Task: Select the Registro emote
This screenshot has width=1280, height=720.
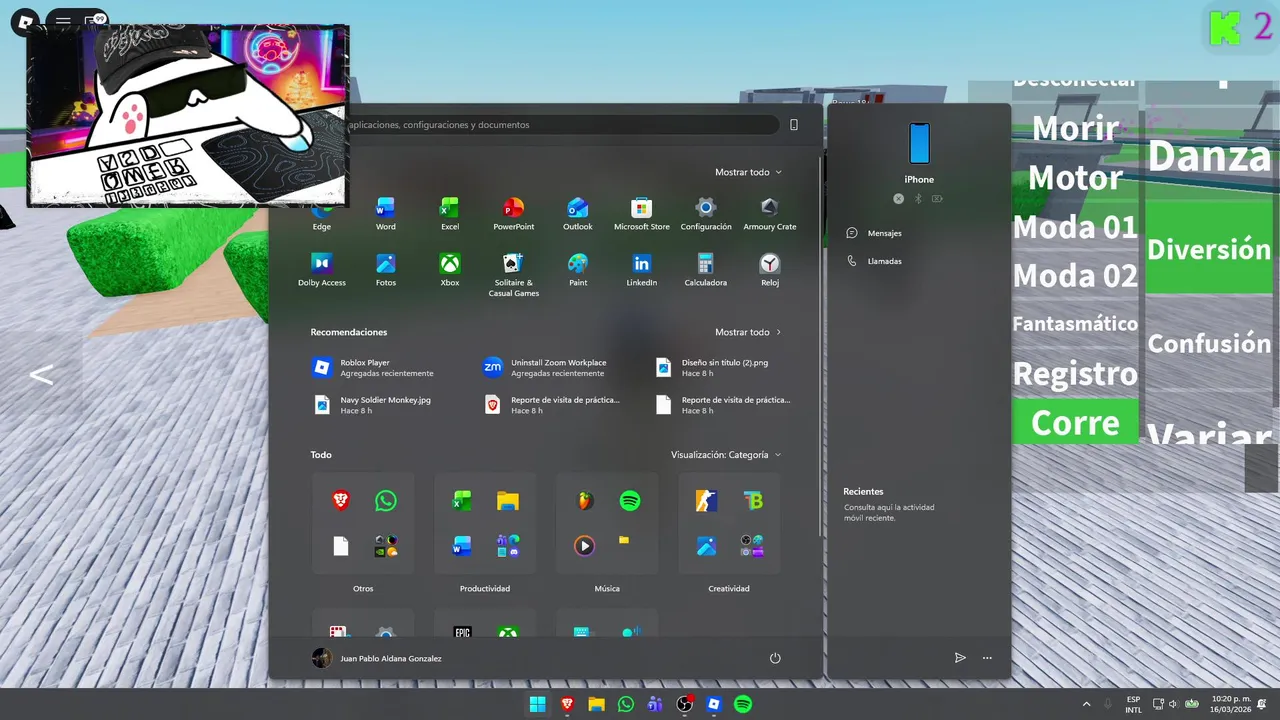Action: pyautogui.click(x=1075, y=374)
